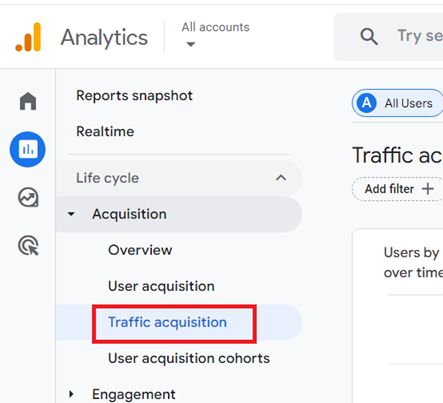
Task: Open User acquisition cohorts report
Action: click(x=189, y=358)
